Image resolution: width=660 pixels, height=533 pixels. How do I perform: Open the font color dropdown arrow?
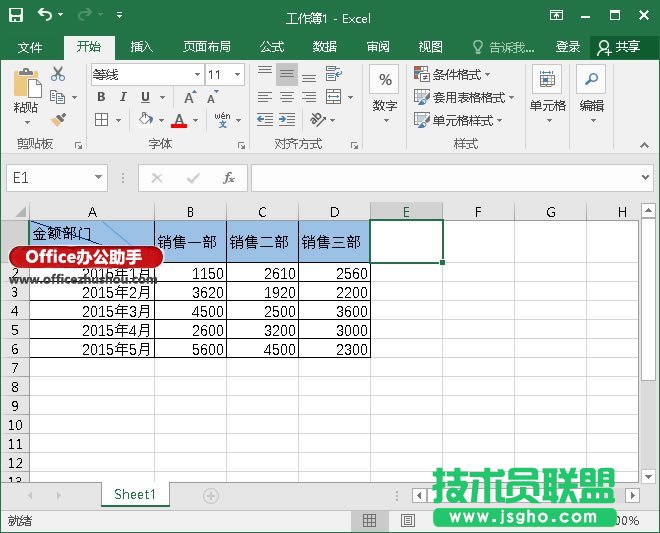(x=196, y=121)
